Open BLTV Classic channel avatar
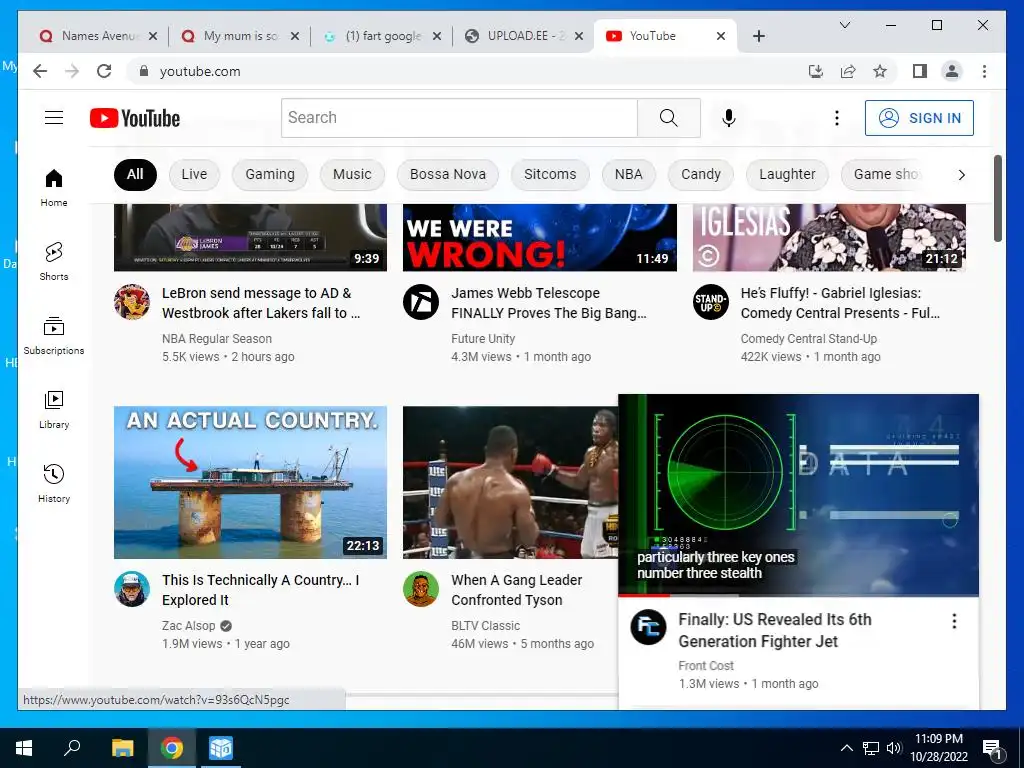 click(x=421, y=588)
